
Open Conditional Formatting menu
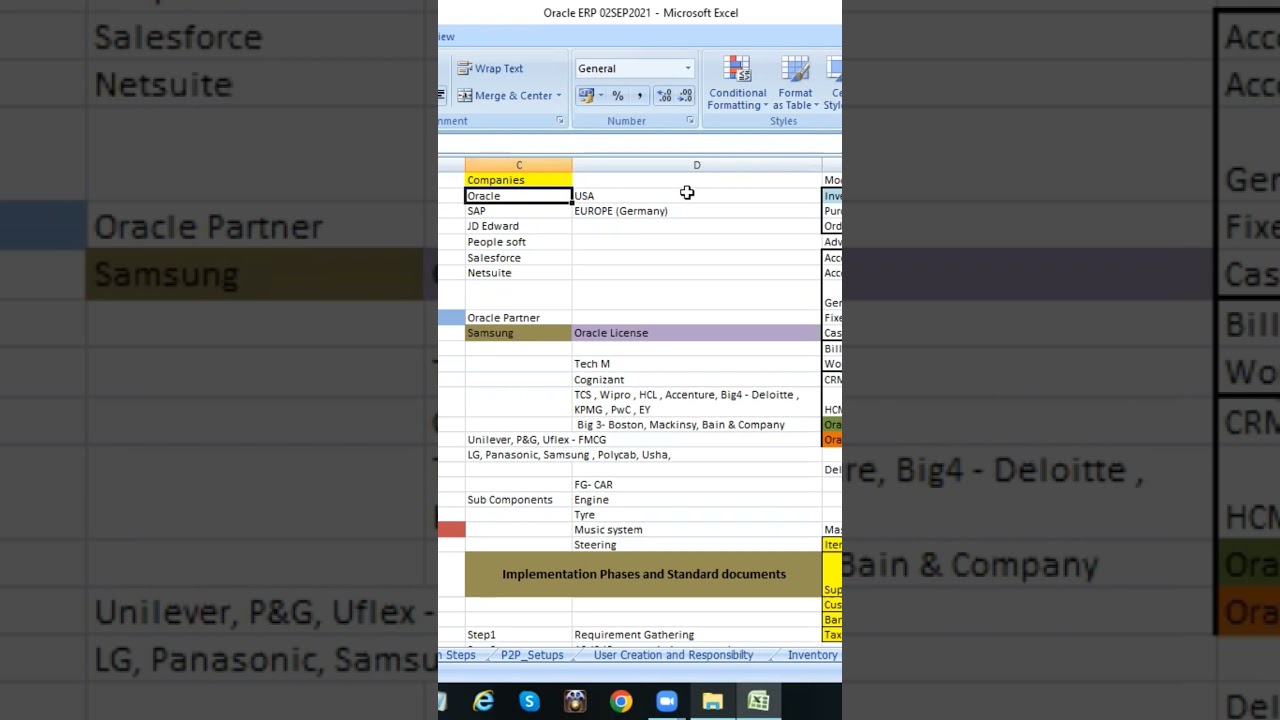tap(738, 83)
